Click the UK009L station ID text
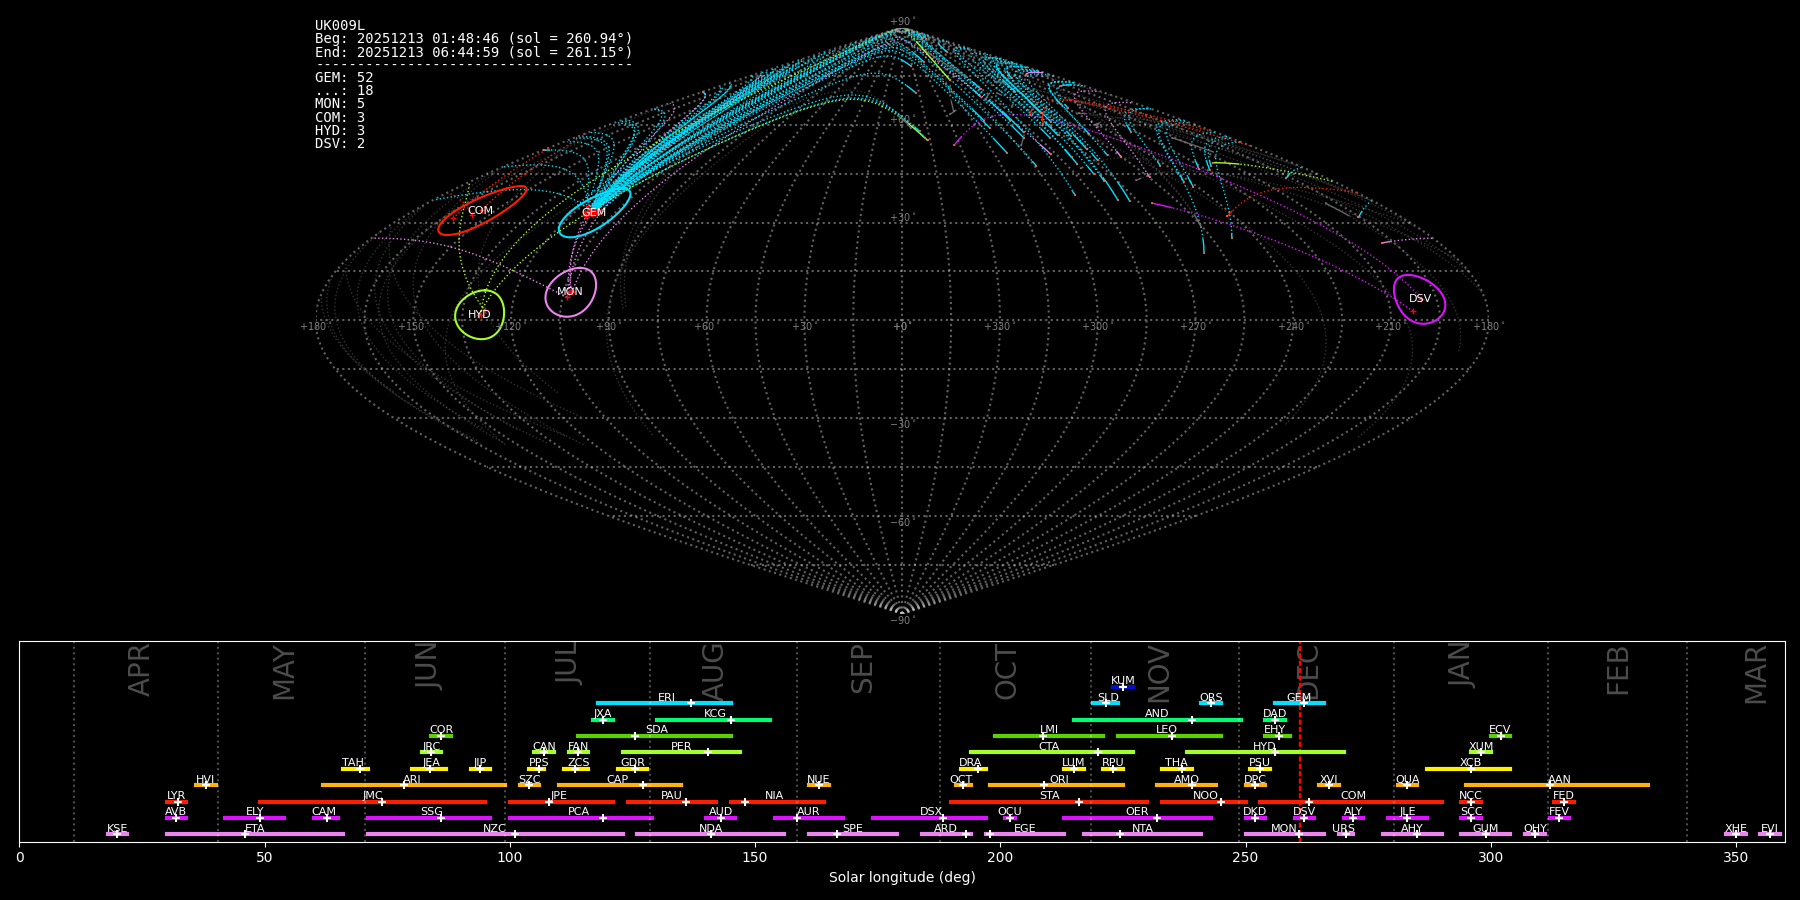 point(340,26)
